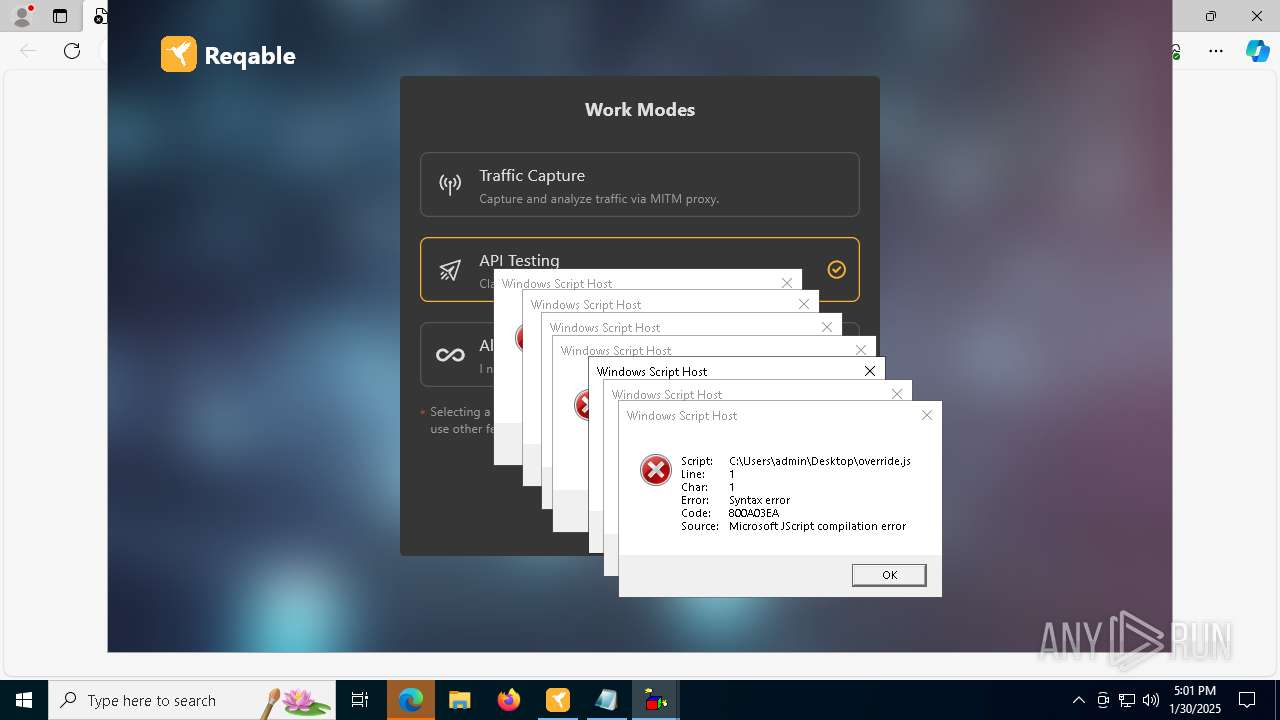Click the browser back arrow
The height and width of the screenshot is (720, 1280).
click(28, 51)
